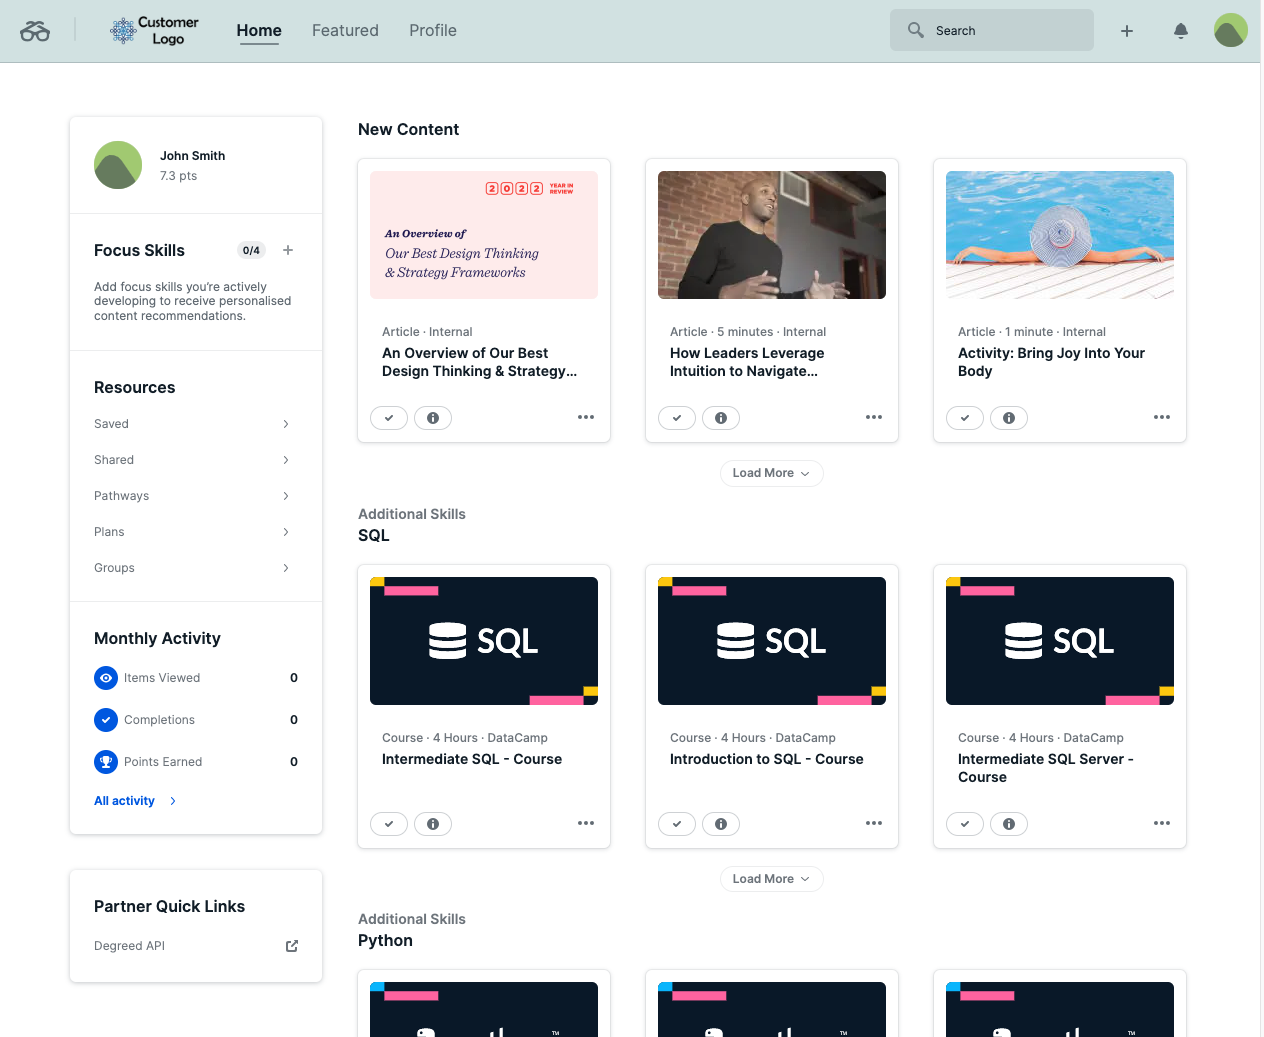Image resolution: width=1264 pixels, height=1037 pixels.
Task: Open Activity: Bring Joy Into Your Body title
Action: coord(1051,362)
